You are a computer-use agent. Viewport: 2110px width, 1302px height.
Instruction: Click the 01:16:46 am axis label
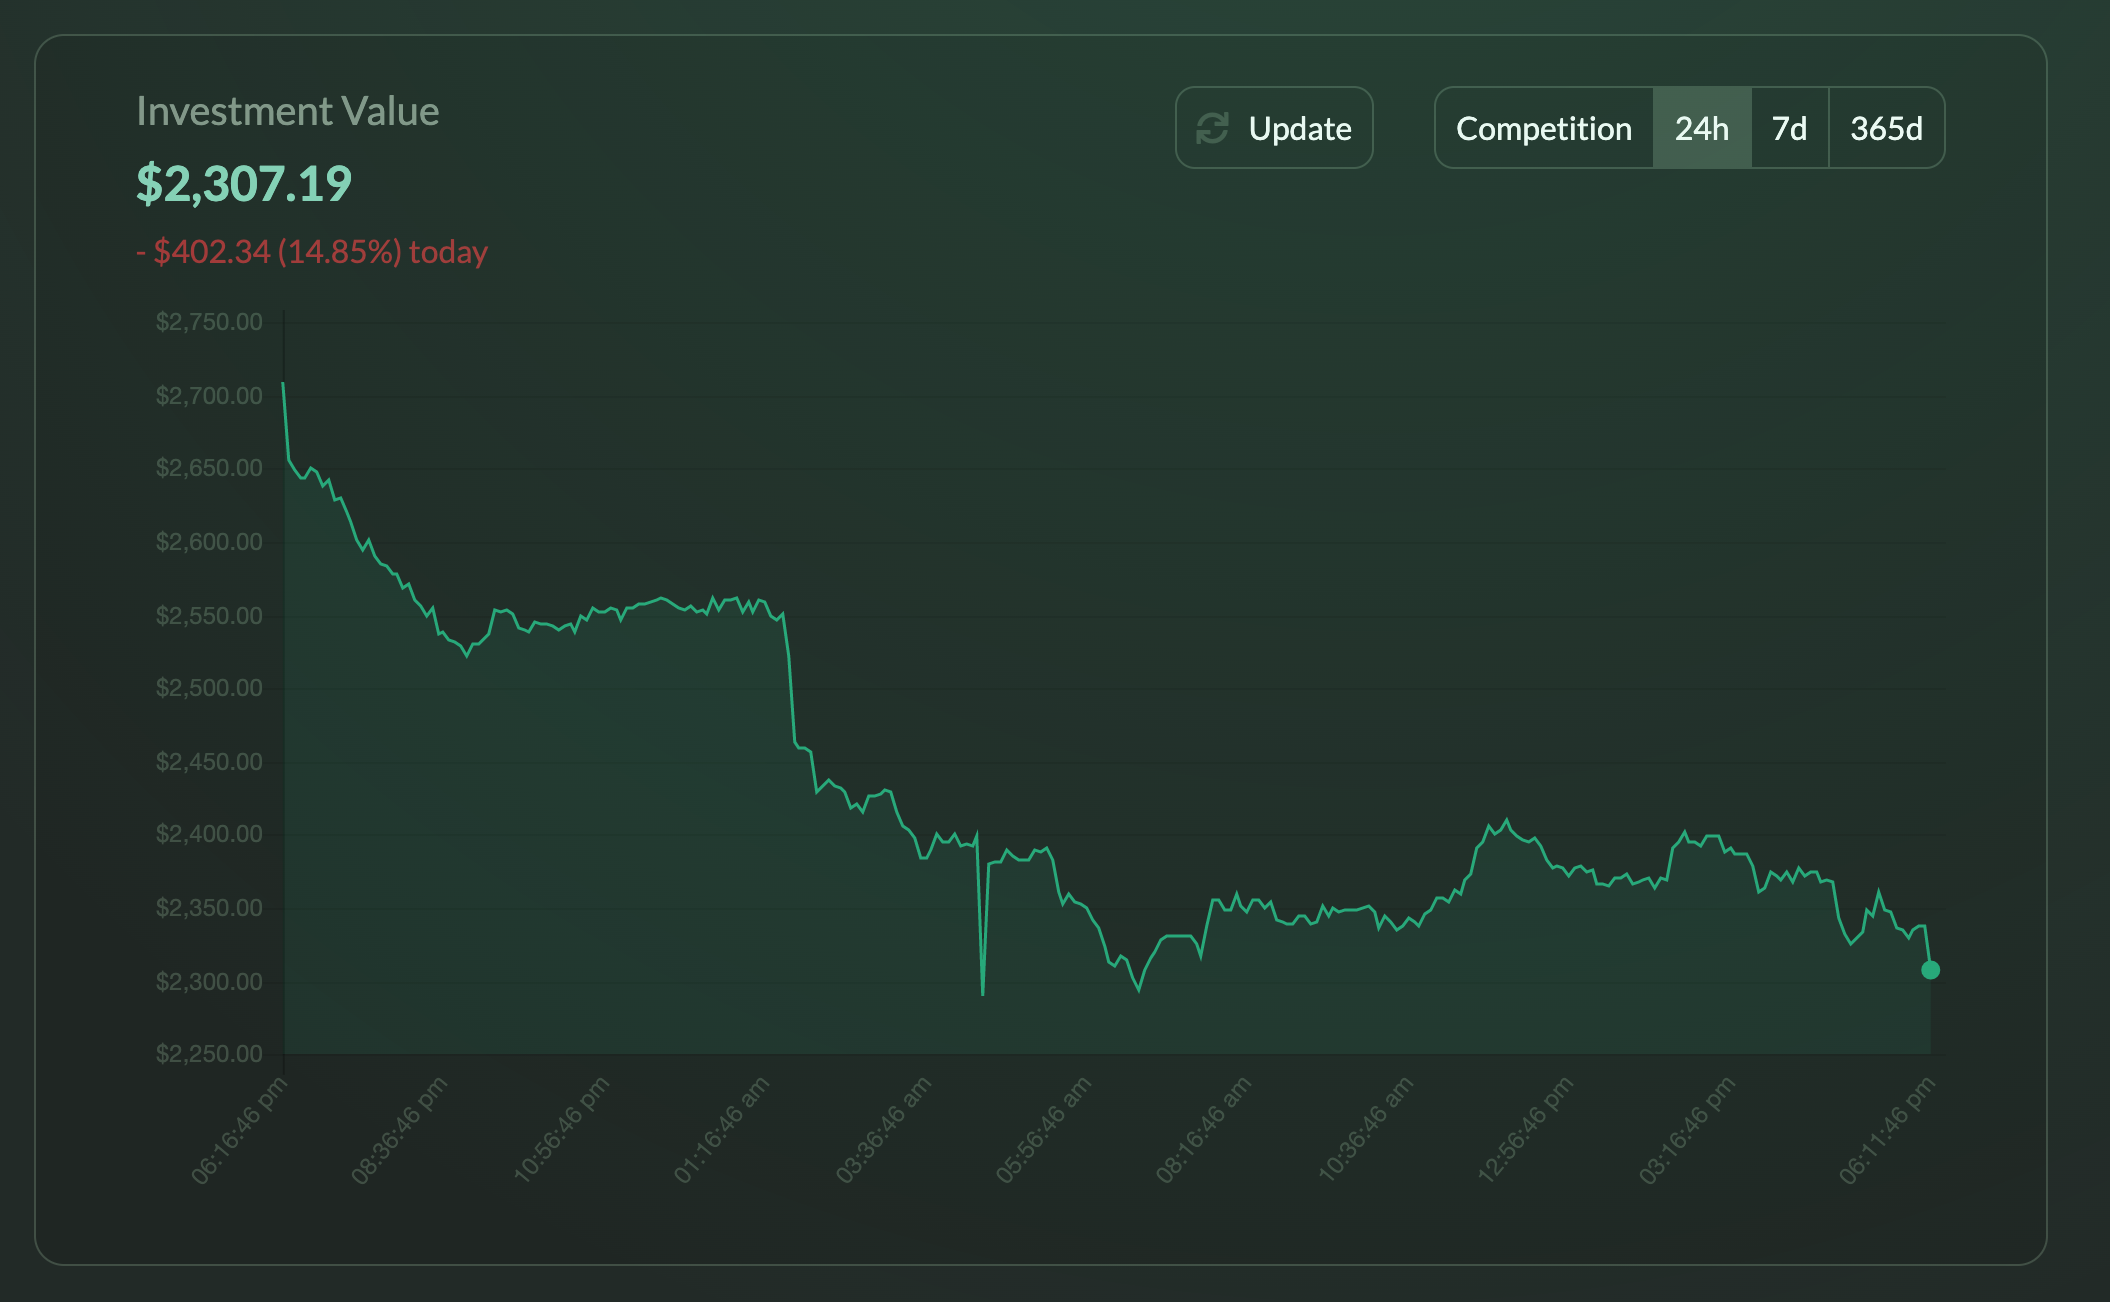tap(722, 1130)
